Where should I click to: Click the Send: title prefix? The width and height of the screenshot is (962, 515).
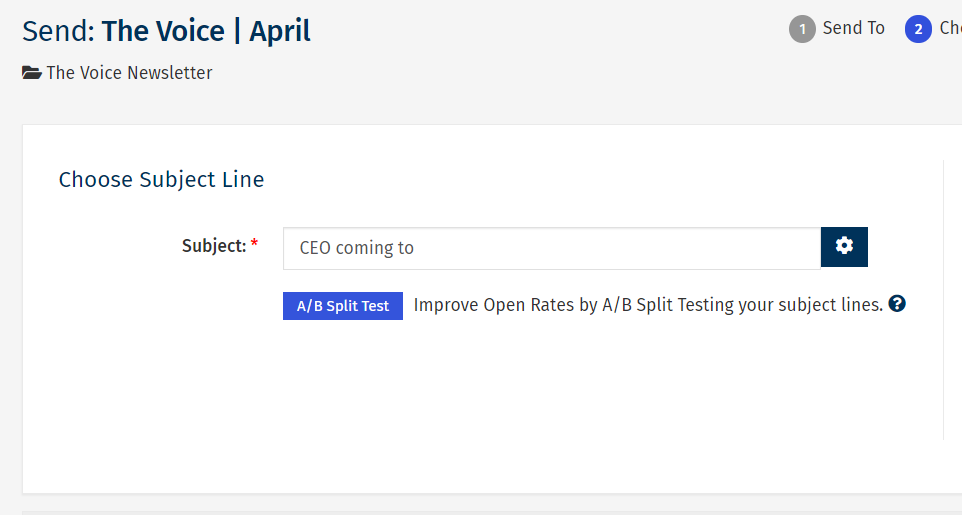58,31
